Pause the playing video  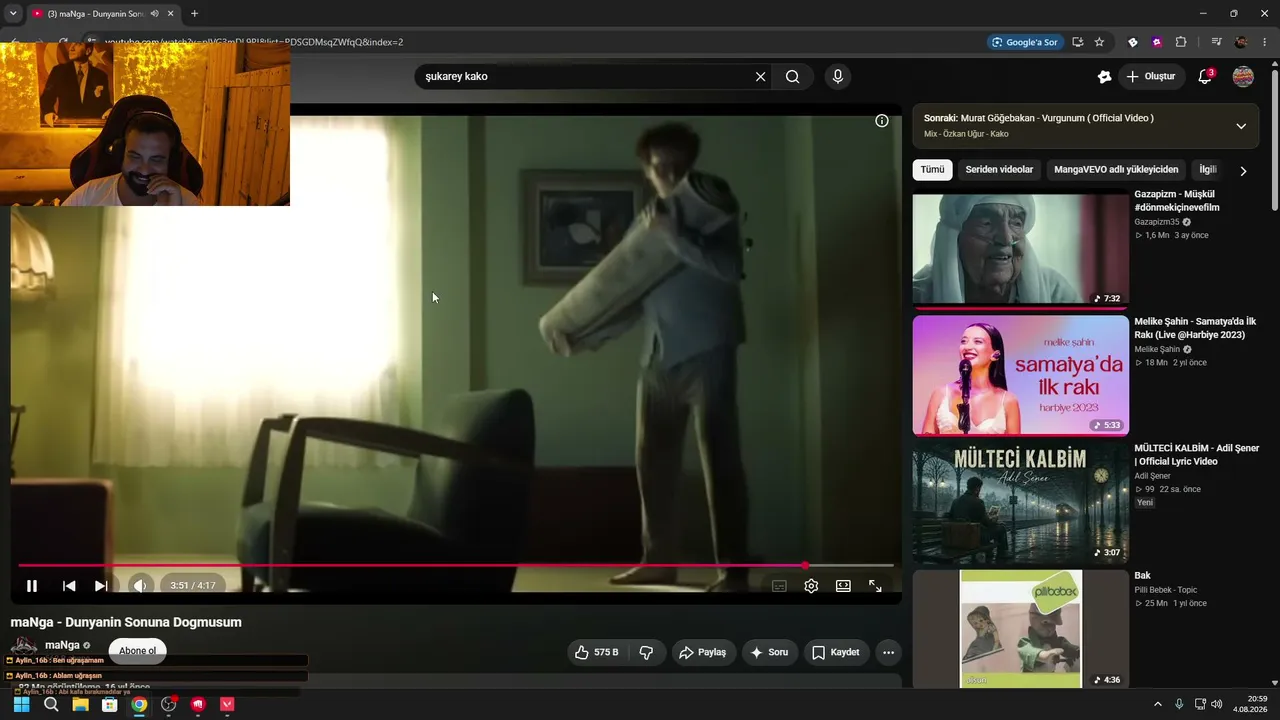[x=32, y=586]
